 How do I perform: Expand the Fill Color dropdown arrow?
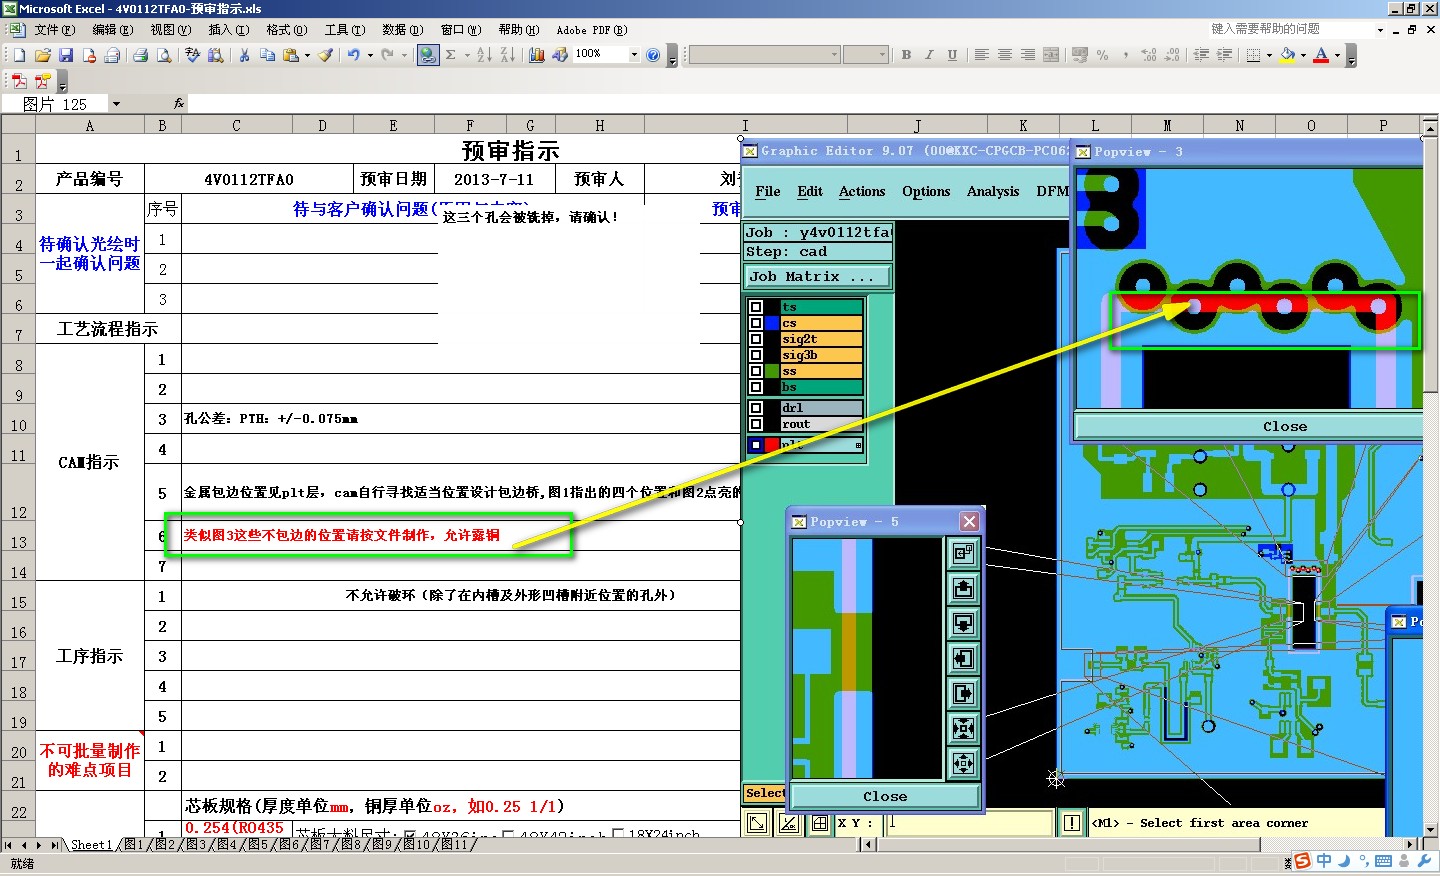(1303, 55)
